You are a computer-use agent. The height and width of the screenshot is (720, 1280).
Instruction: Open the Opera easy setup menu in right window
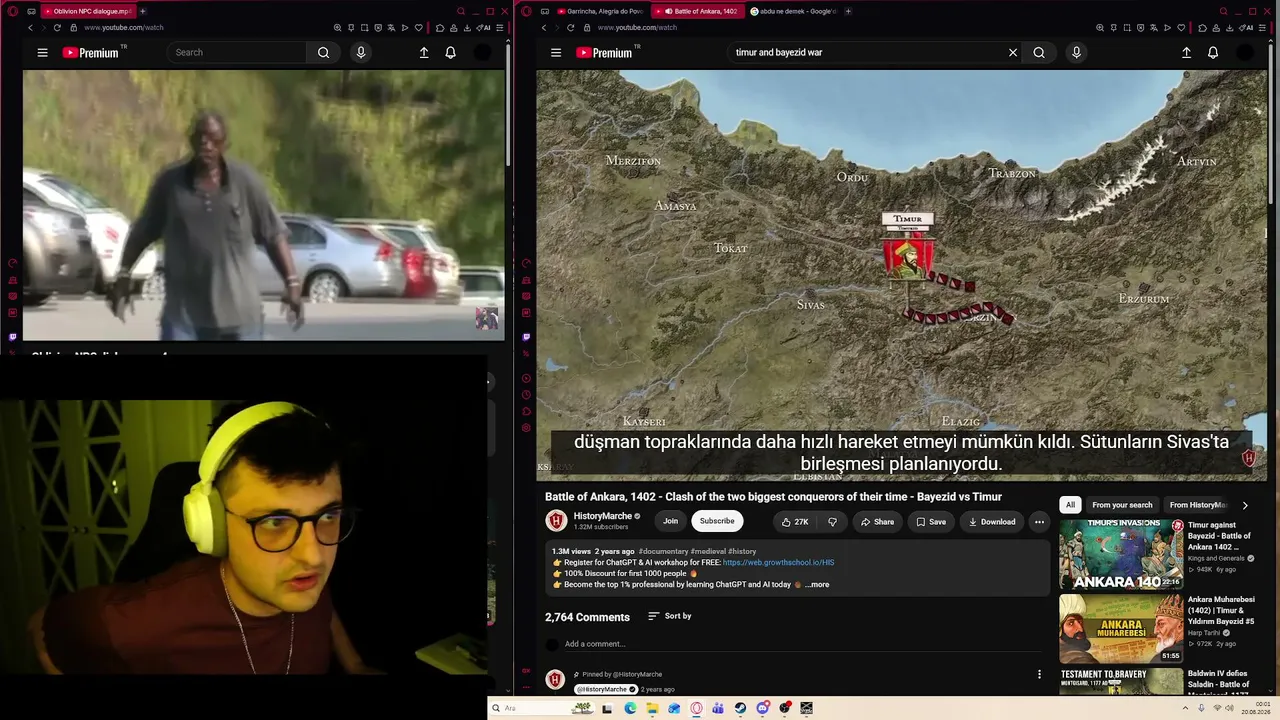coord(1264,28)
